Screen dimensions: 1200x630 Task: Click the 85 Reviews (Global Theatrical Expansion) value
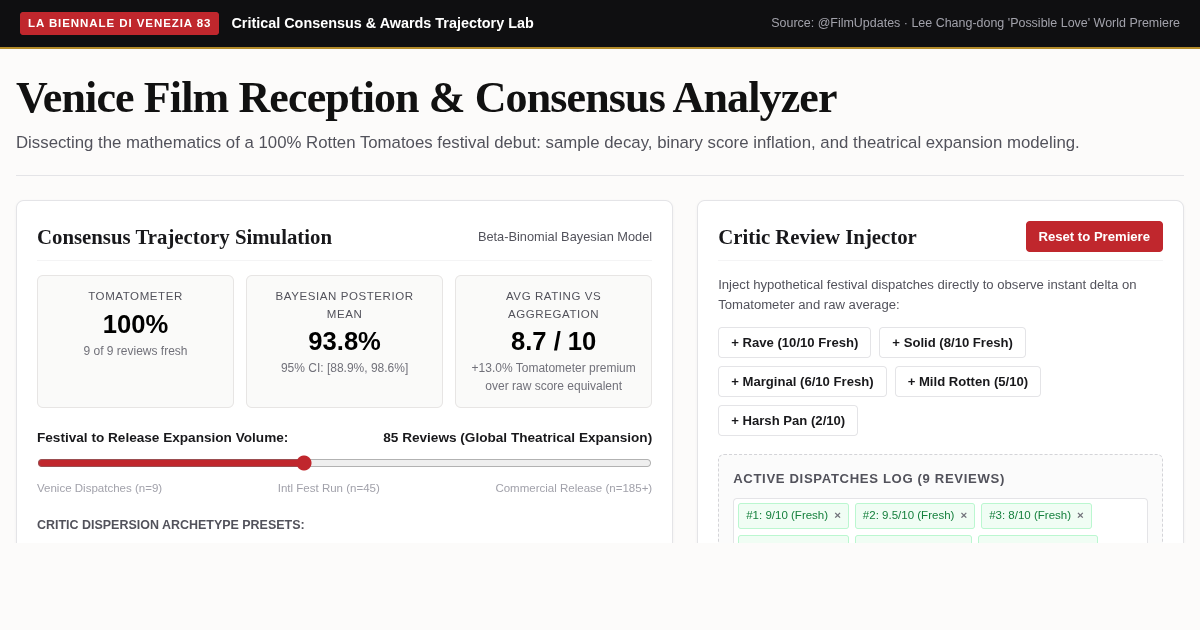pyautogui.click(x=517, y=438)
